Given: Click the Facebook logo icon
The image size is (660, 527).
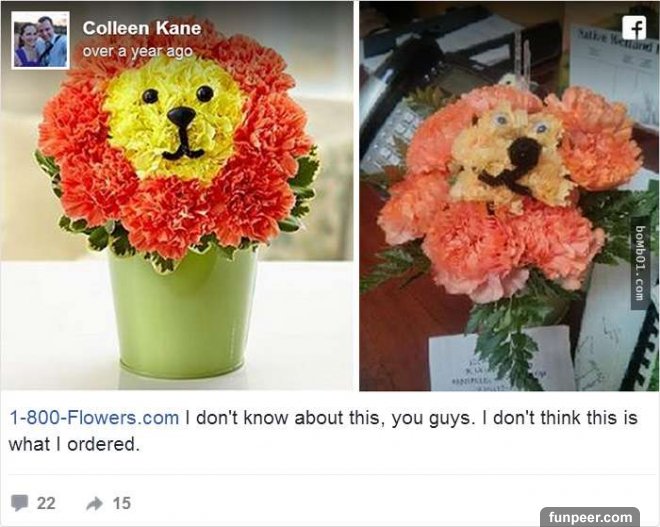Looking at the screenshot, I should click(x=633, y=26).
